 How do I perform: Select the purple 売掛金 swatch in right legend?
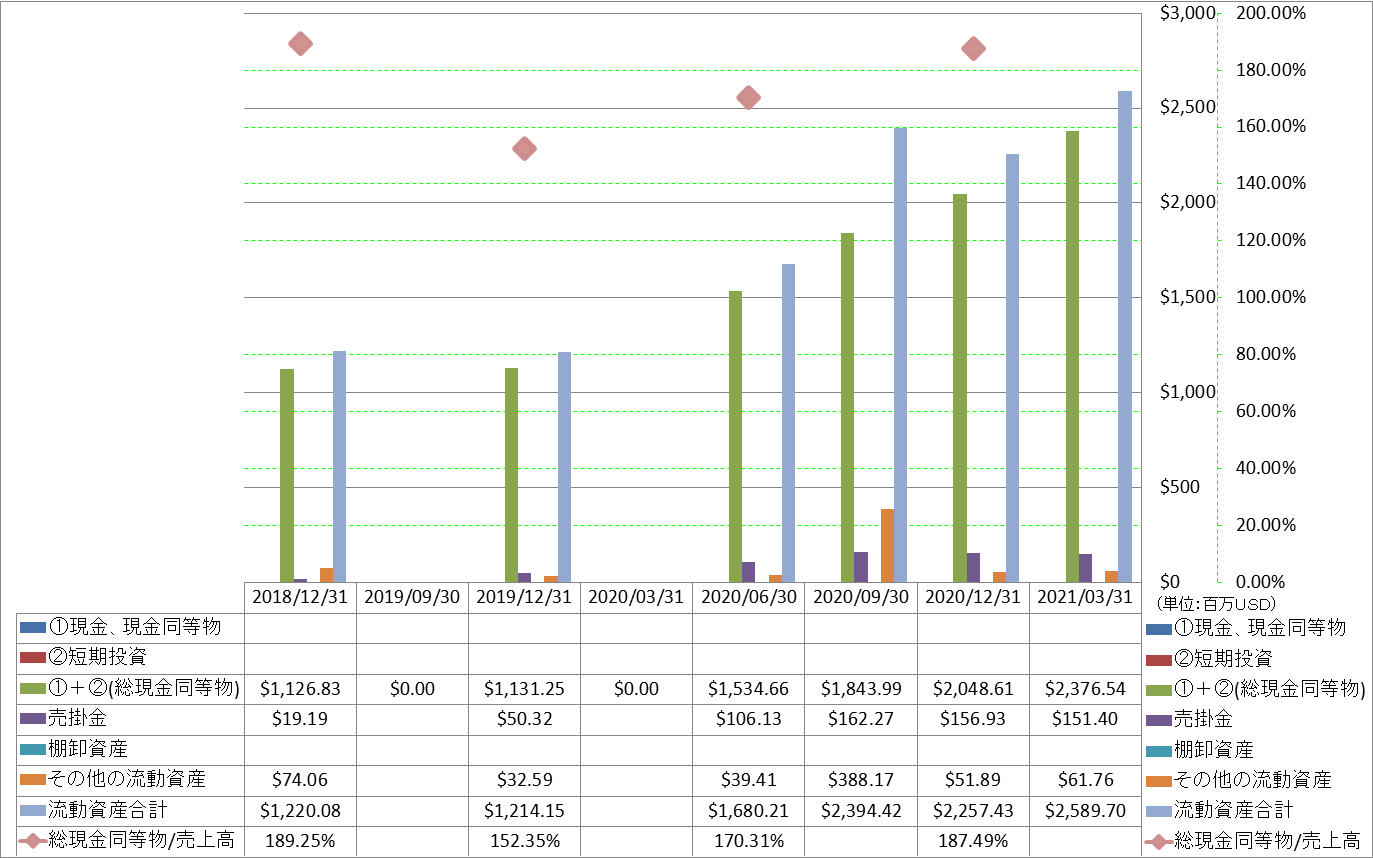[x=1158, y=719]
